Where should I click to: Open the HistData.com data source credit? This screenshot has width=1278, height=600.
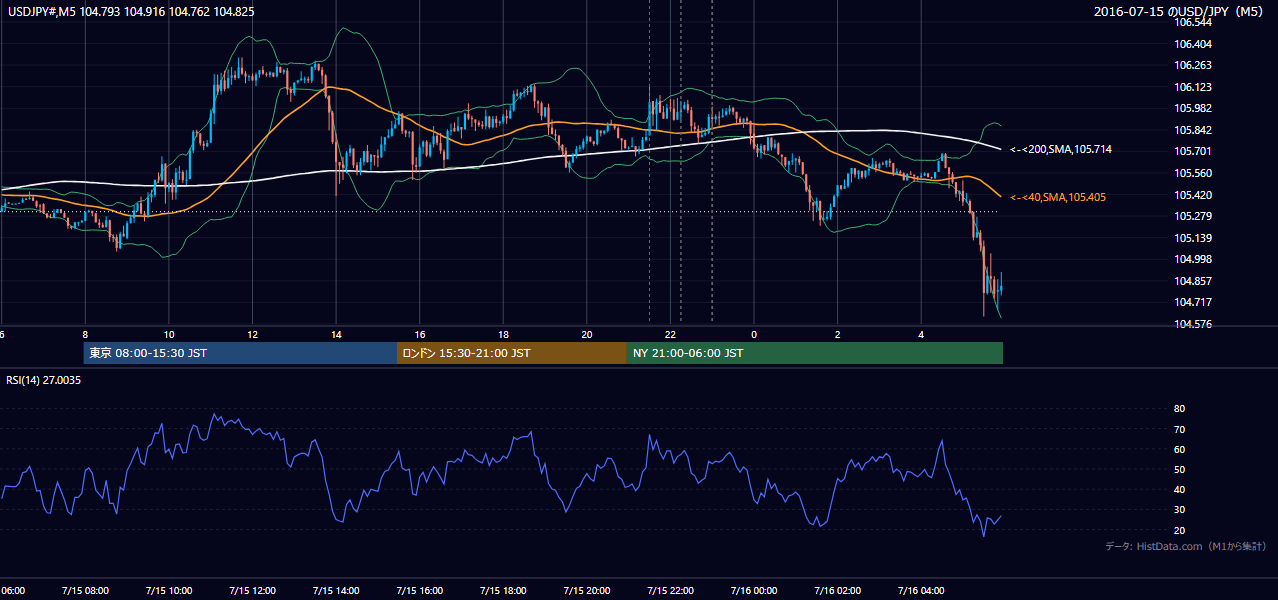click(x=1185, y=546)
